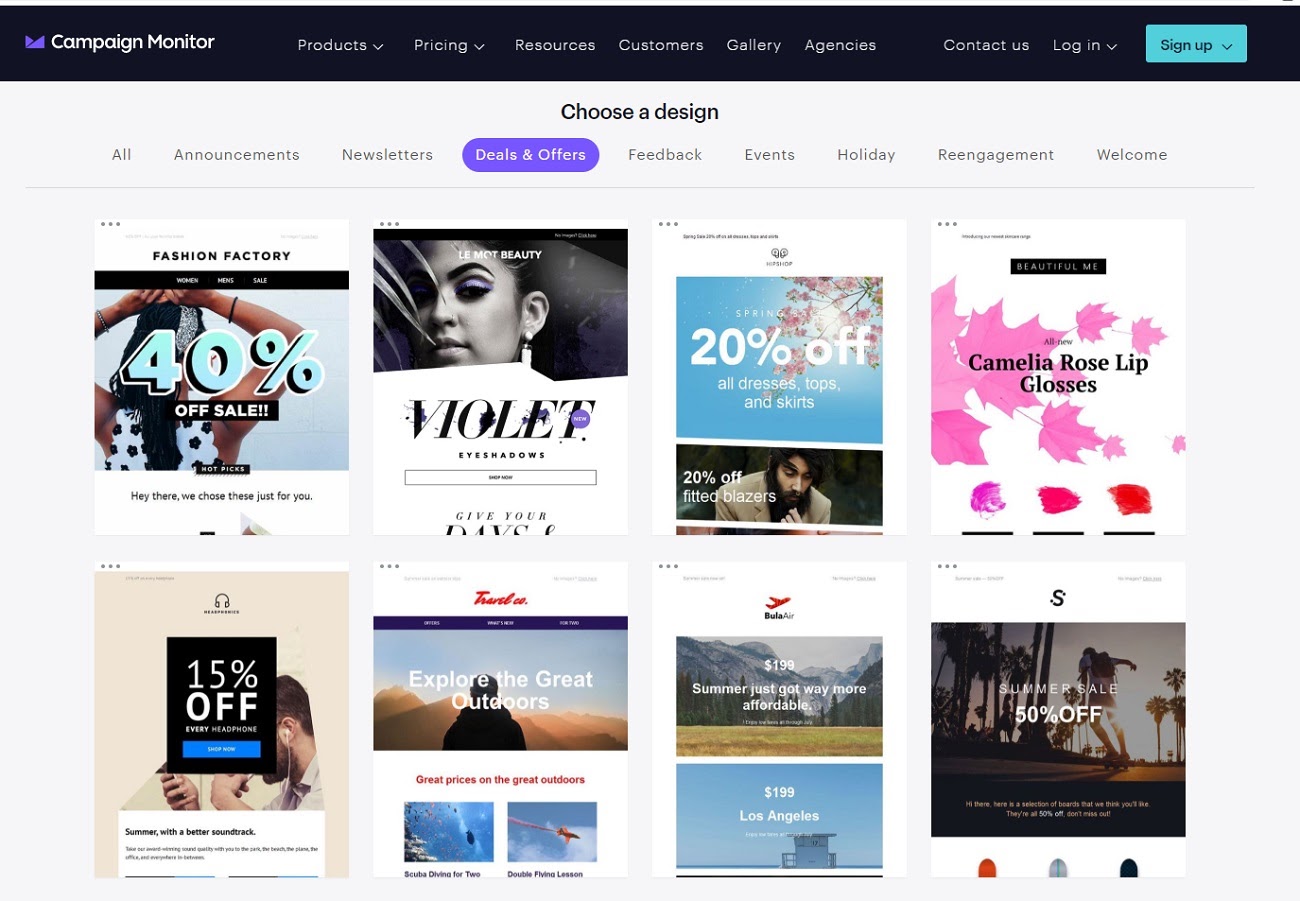
Task: Visit the Customers menu item
Action: (661, 45)
